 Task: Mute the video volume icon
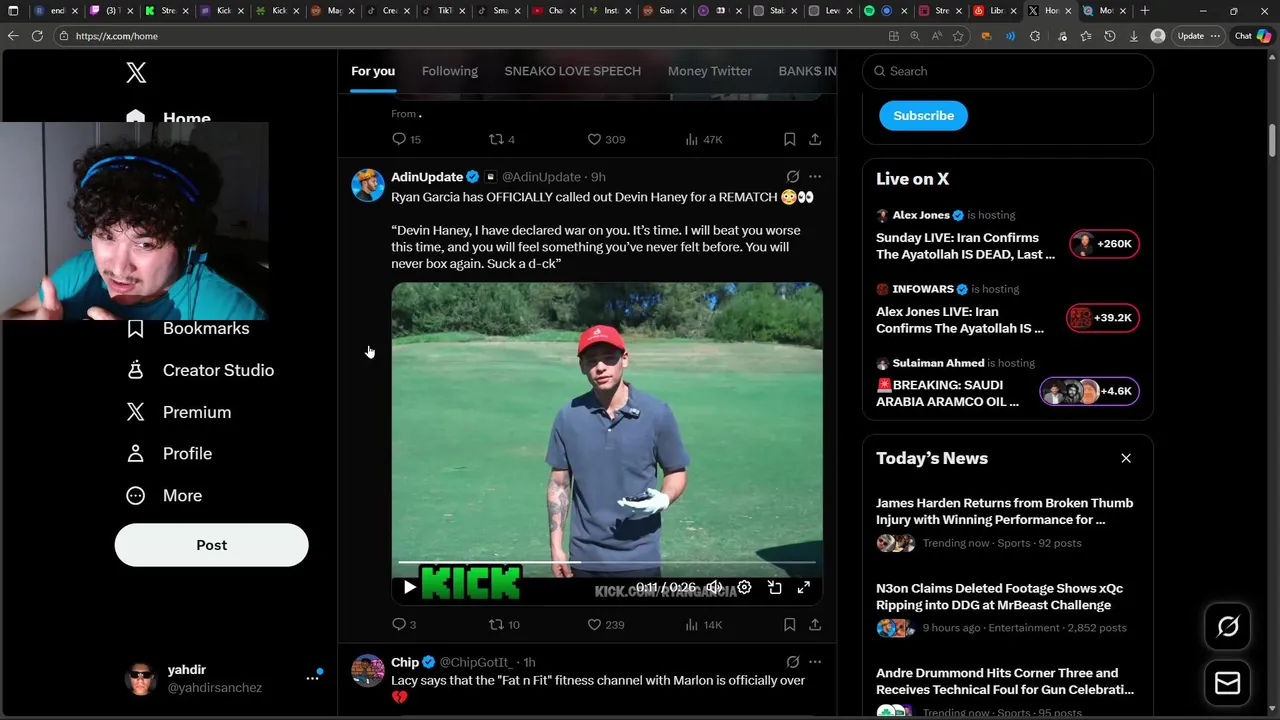[714, 587]
